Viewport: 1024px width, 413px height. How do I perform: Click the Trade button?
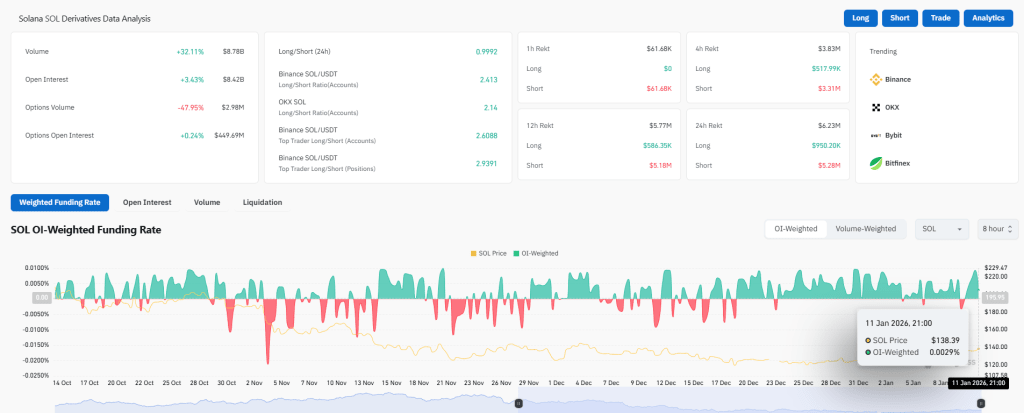pyautogui.click(x=940, y=18)
